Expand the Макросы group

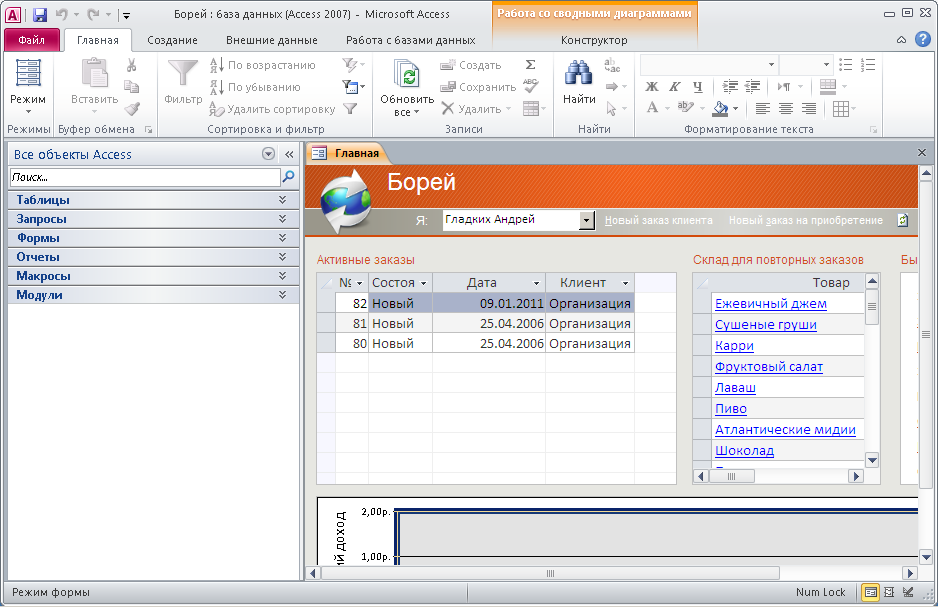pos(153,276)
